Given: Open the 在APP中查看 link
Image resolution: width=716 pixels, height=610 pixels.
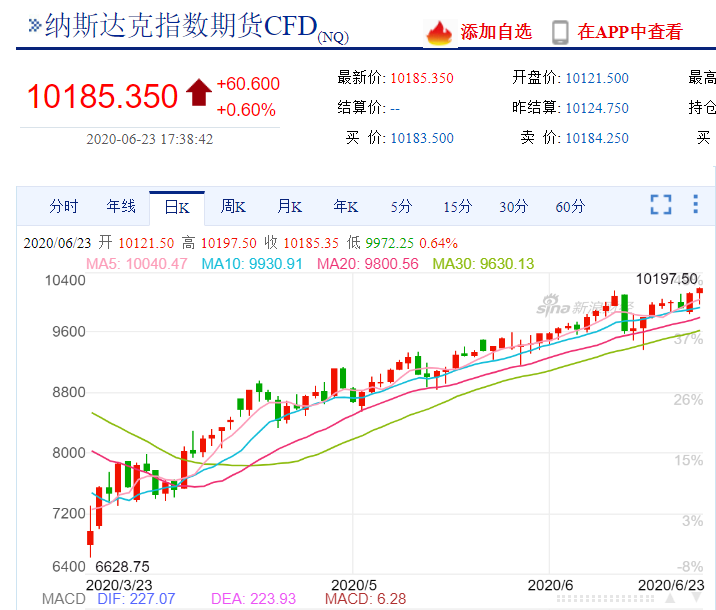Looking at the screenshot, I should point(630,32).
